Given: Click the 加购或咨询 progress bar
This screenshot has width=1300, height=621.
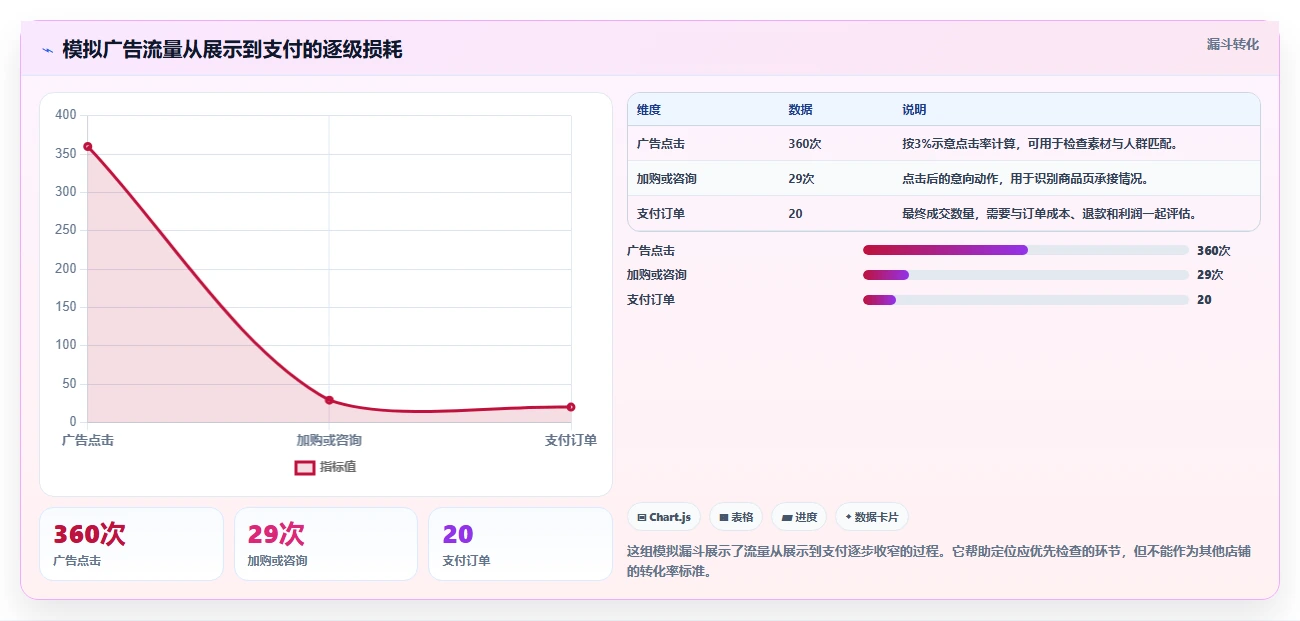Looking at the screenshot, I should point(1026,275).
